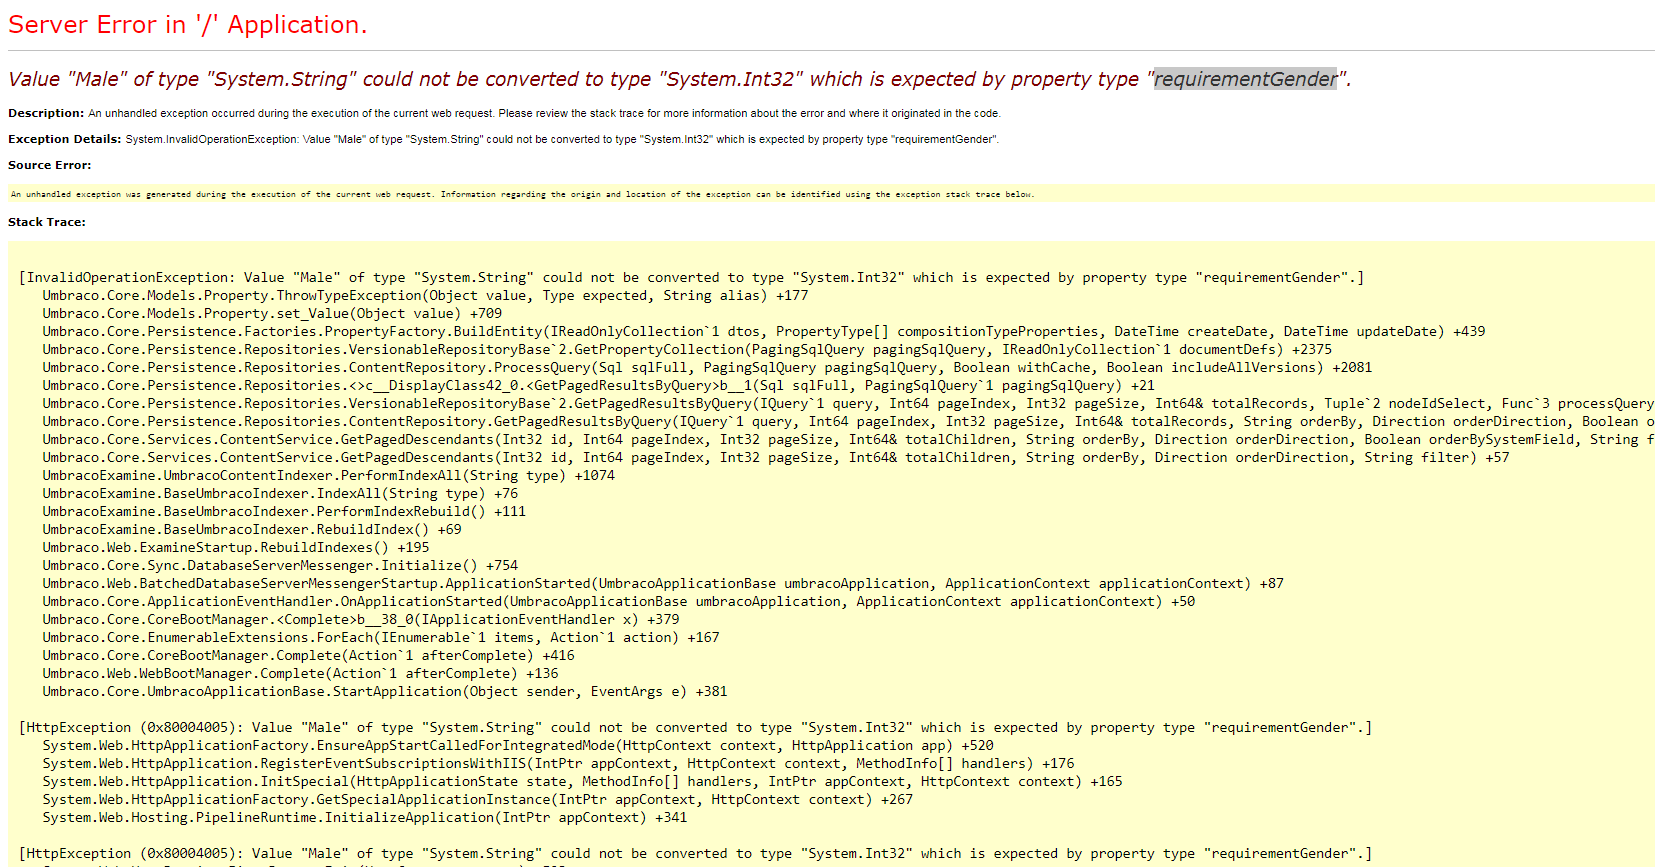Image resolution: width=1655 pixels, height=867 pixels.
Task: Click the [InvalidOperationException: ...] stack trace line
Action: point(692,278)
